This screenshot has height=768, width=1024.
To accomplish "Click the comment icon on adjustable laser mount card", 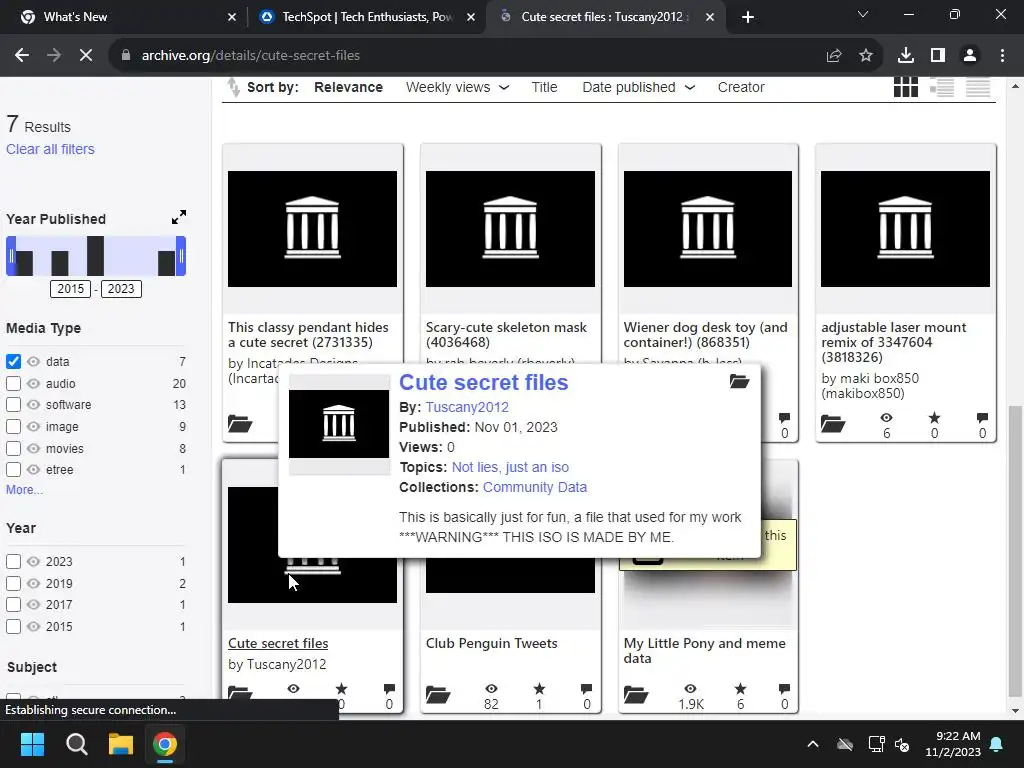I will coord(982,418).
